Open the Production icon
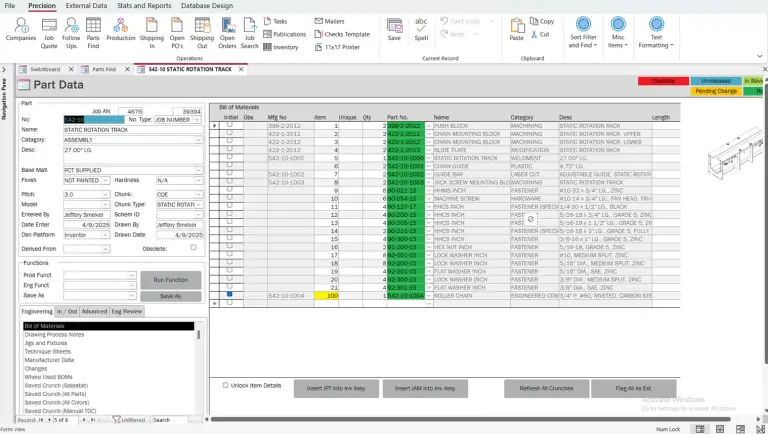 [120, 29]
